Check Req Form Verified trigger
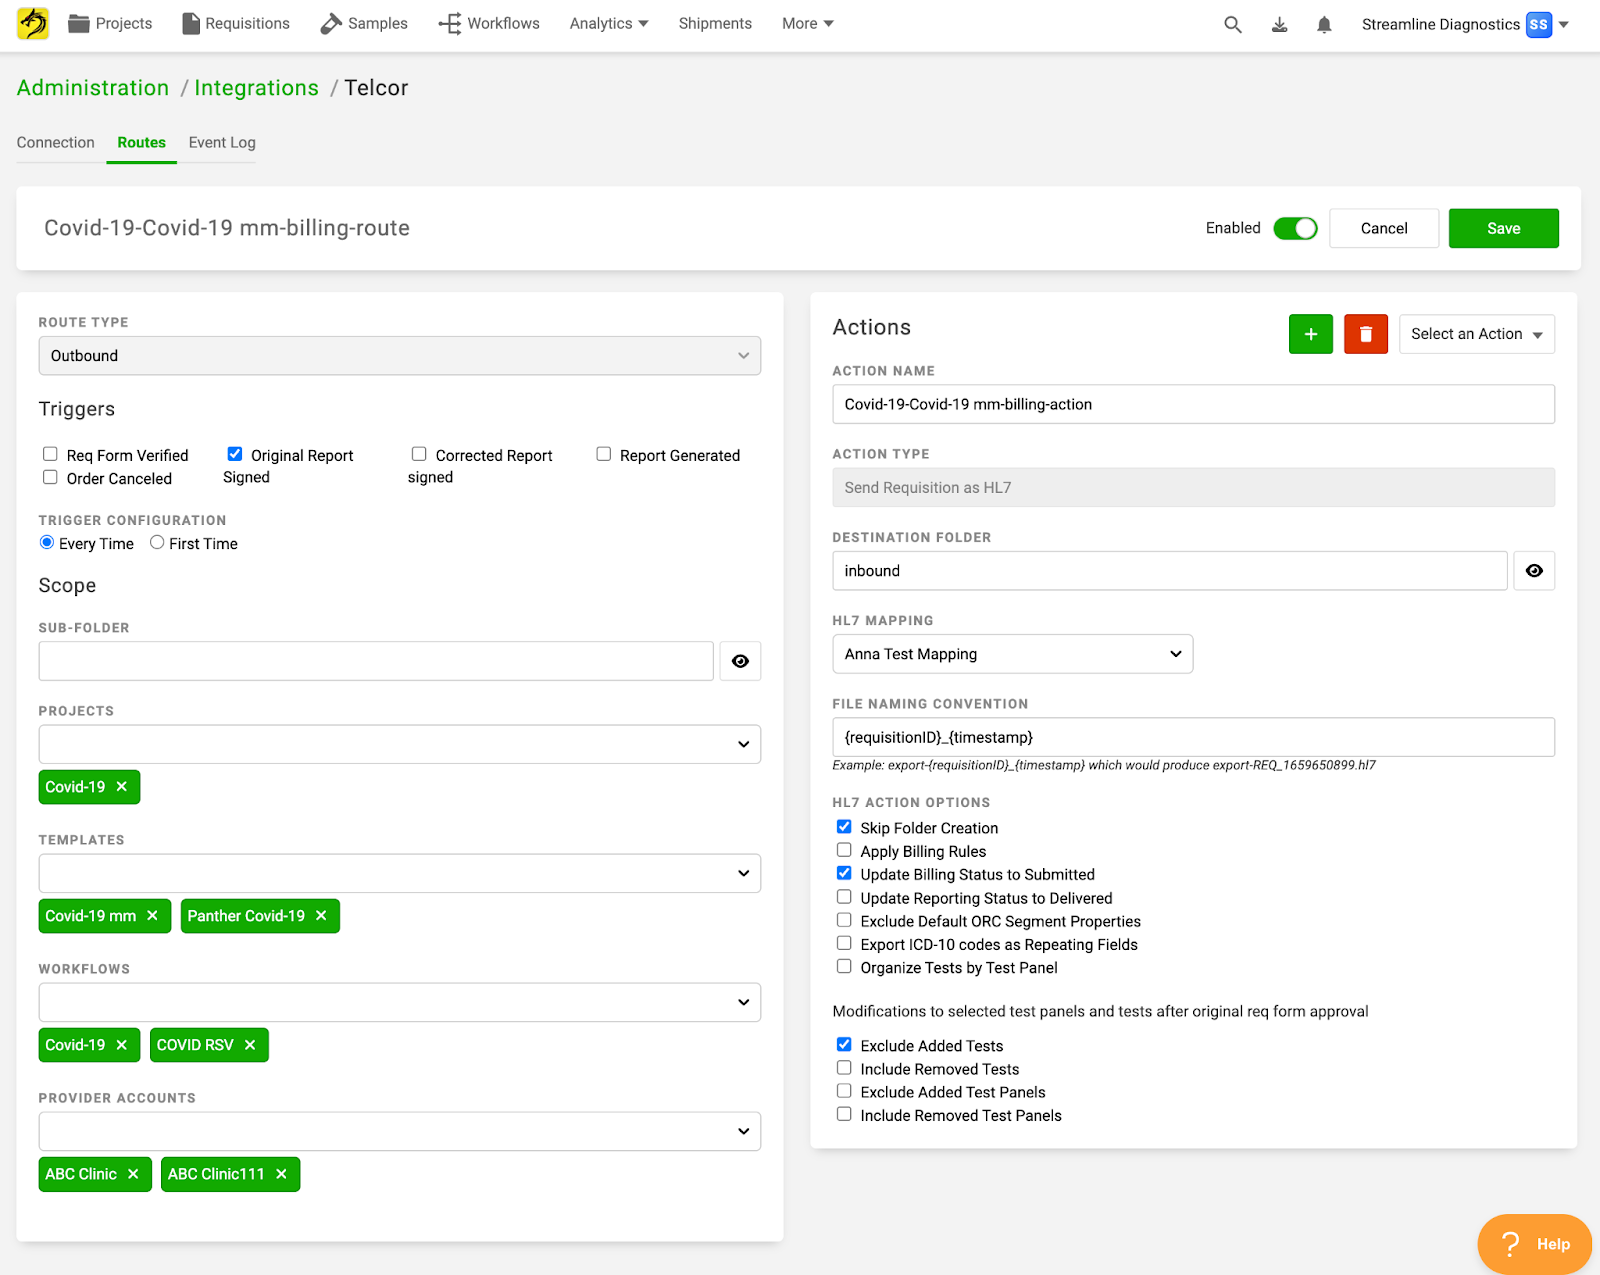The width and height of the screenshot is (1600, 1275). pyautogui.click(x=50, y=454)
